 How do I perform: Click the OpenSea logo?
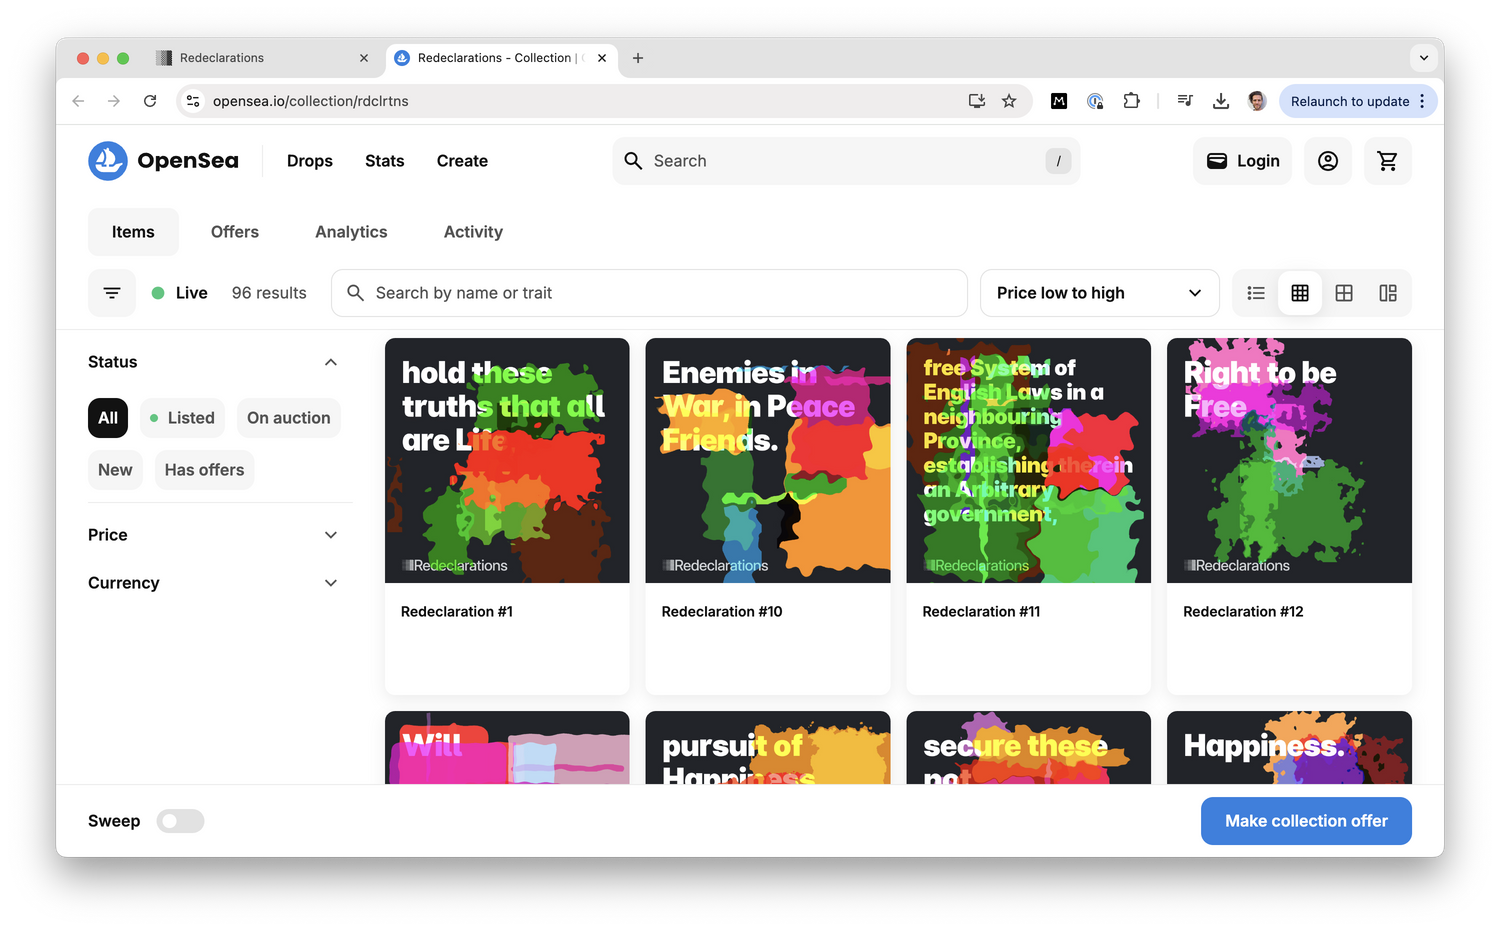pos(164,161)
